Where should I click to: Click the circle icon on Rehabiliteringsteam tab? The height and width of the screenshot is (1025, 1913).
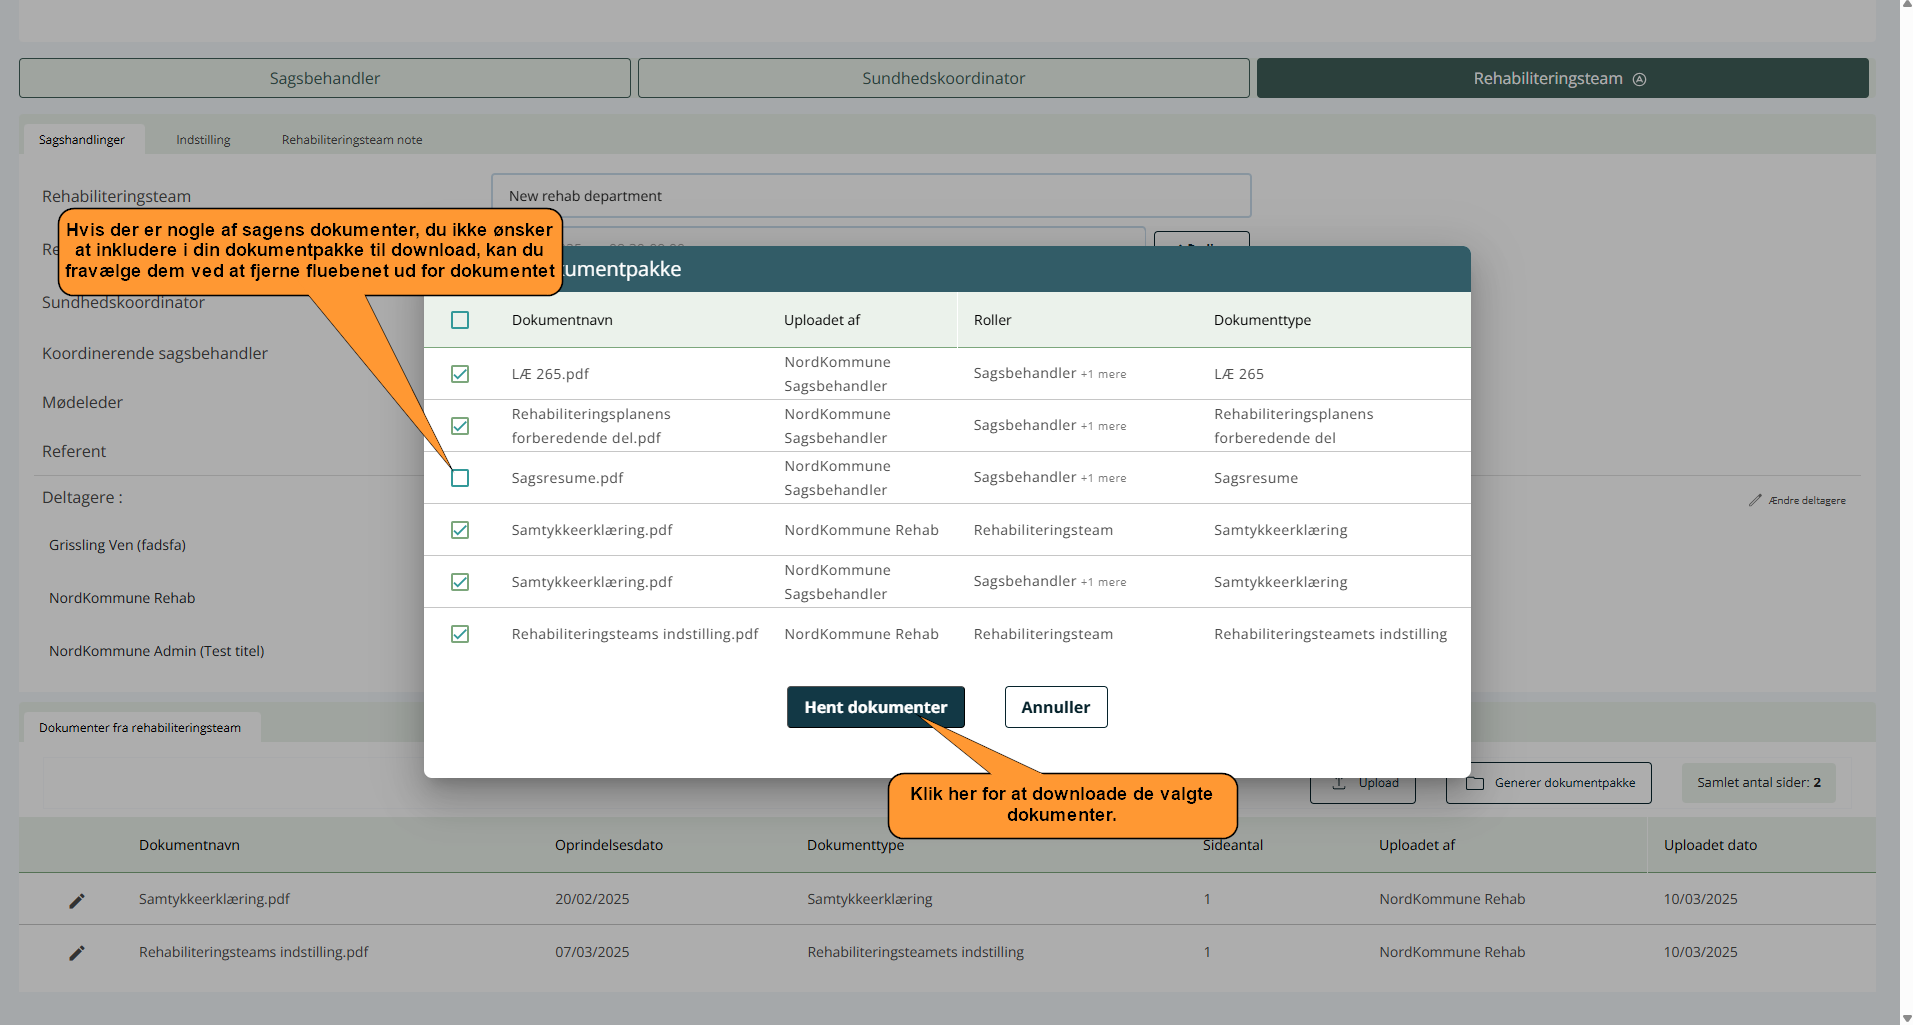1639,79
